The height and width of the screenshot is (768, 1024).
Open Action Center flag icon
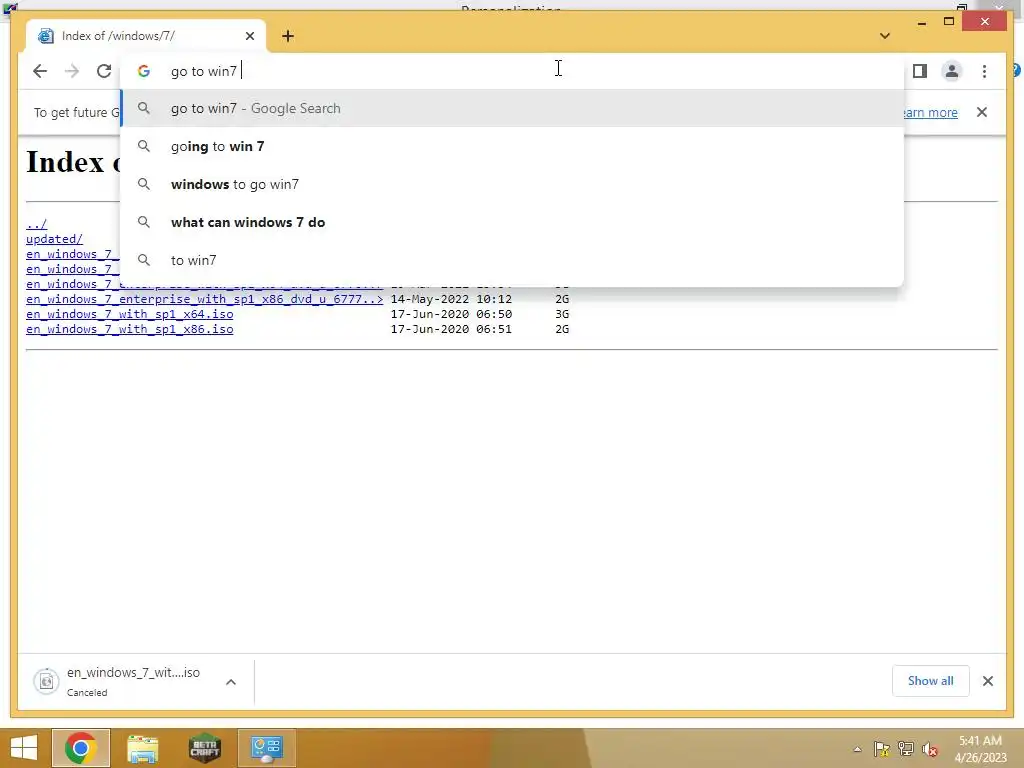pyautogui.click(x=881, y=749)
